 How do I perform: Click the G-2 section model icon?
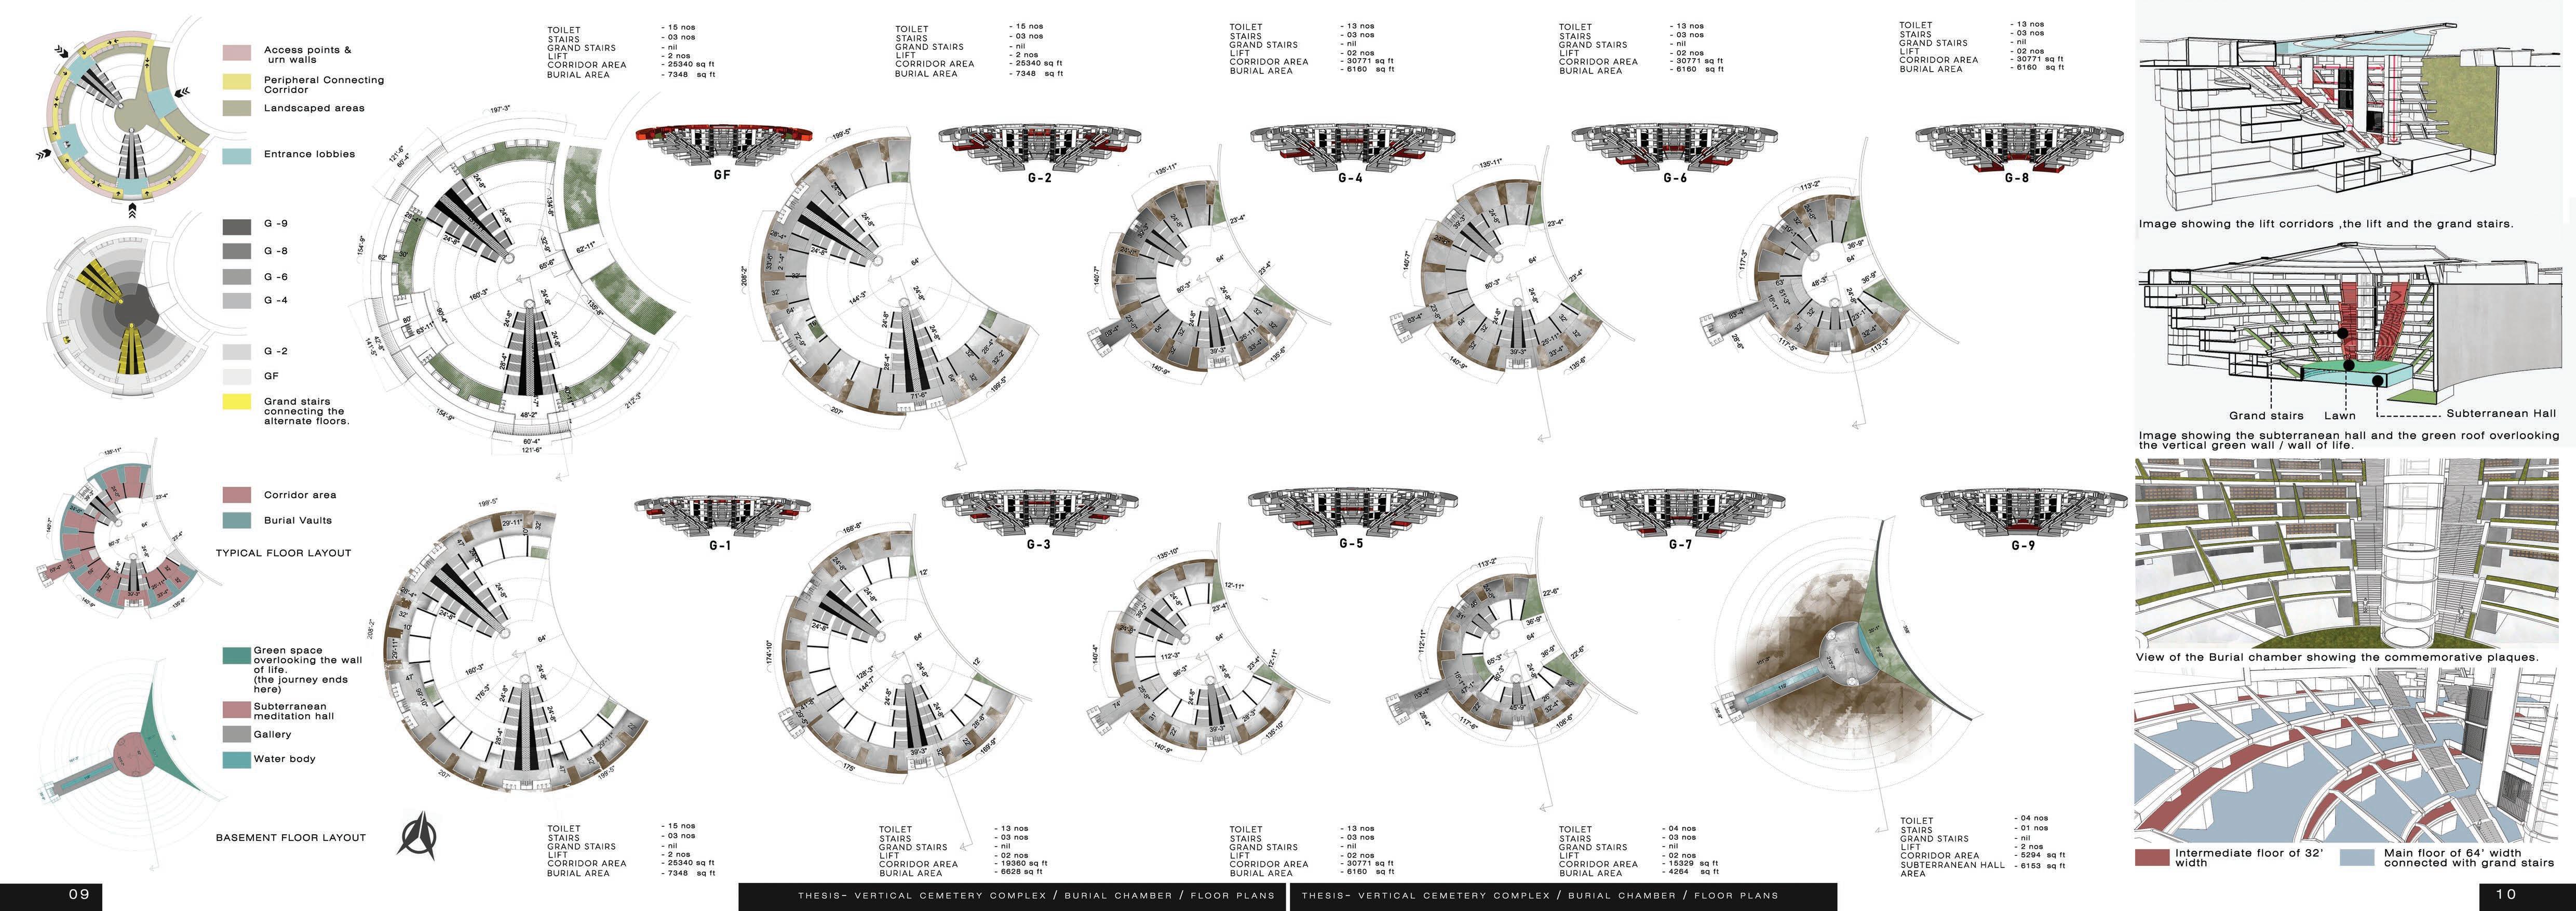pyautogui.click(x=1039, y=147)
